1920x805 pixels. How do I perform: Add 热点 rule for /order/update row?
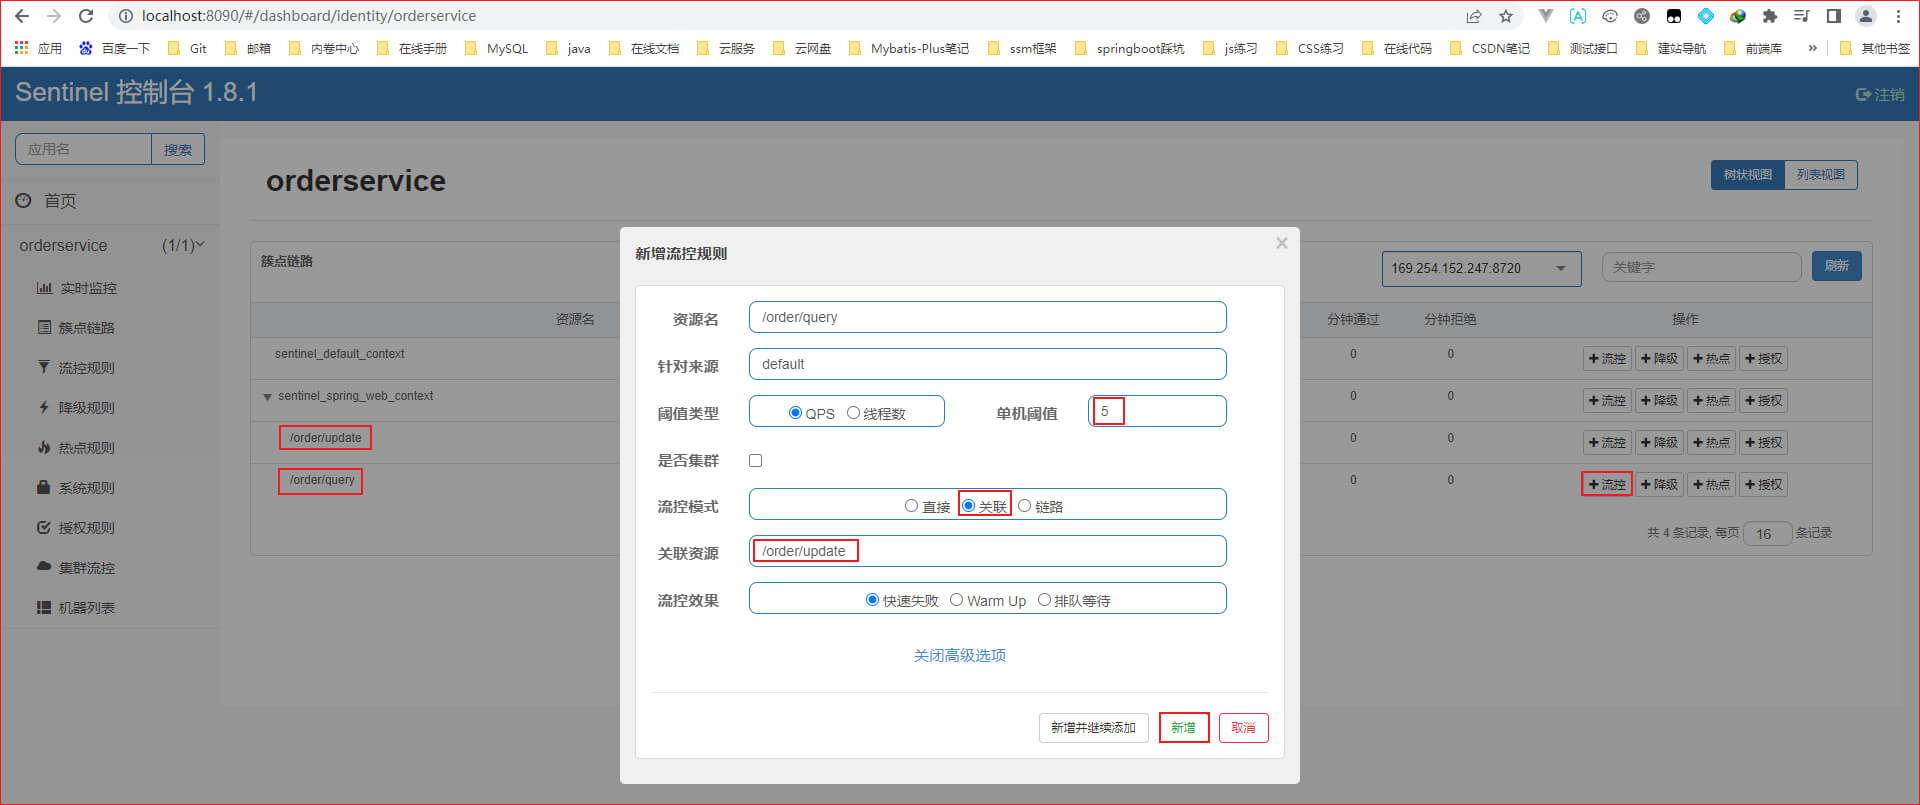pos(1711,442)
